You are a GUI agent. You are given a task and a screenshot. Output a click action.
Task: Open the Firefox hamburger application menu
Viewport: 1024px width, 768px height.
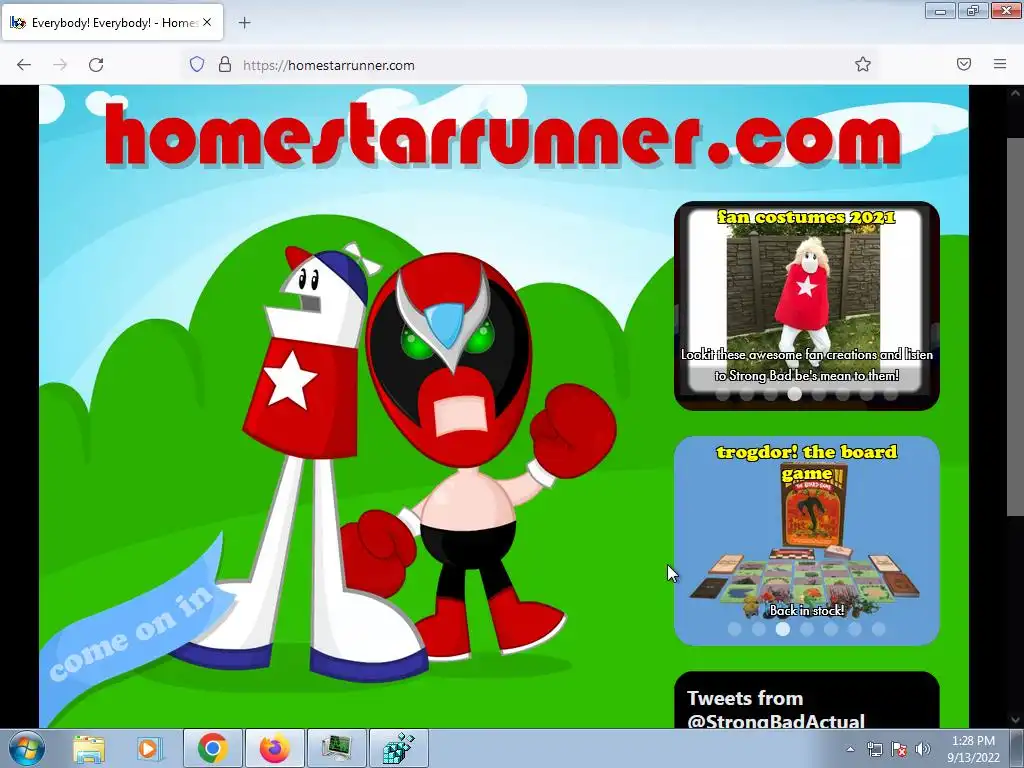999,64
